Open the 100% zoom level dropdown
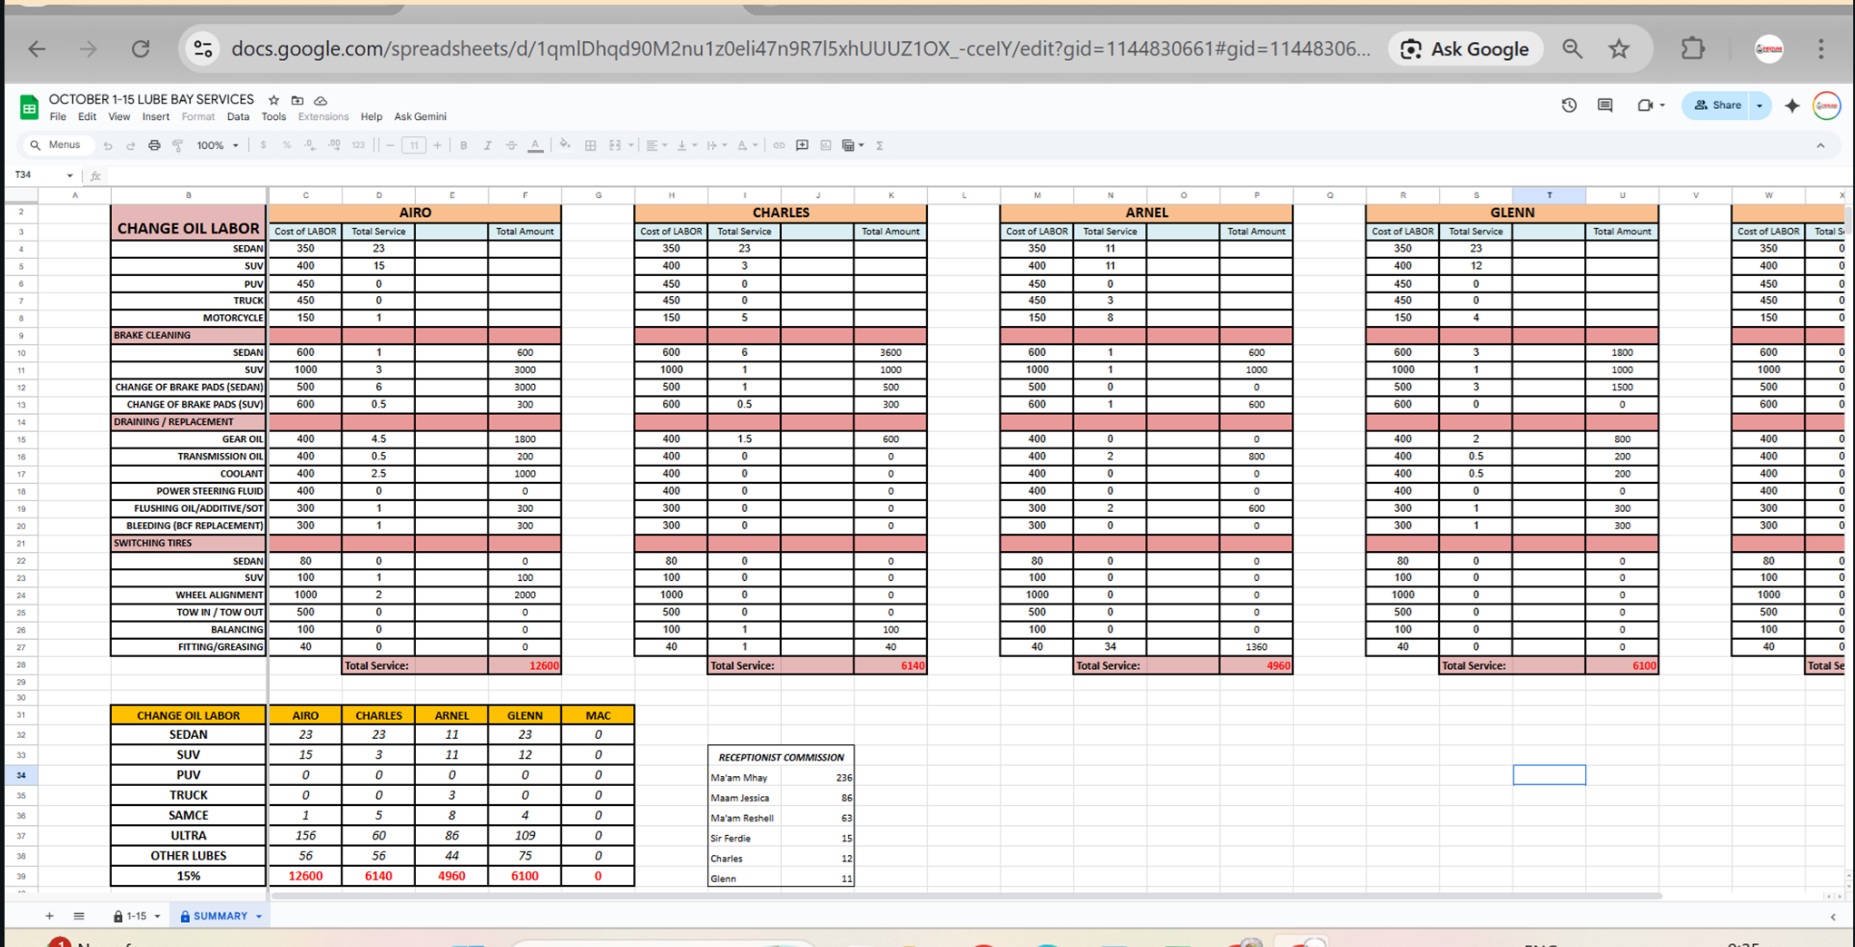This screenshot has height=947, width=1855. (x=217, y=146)
